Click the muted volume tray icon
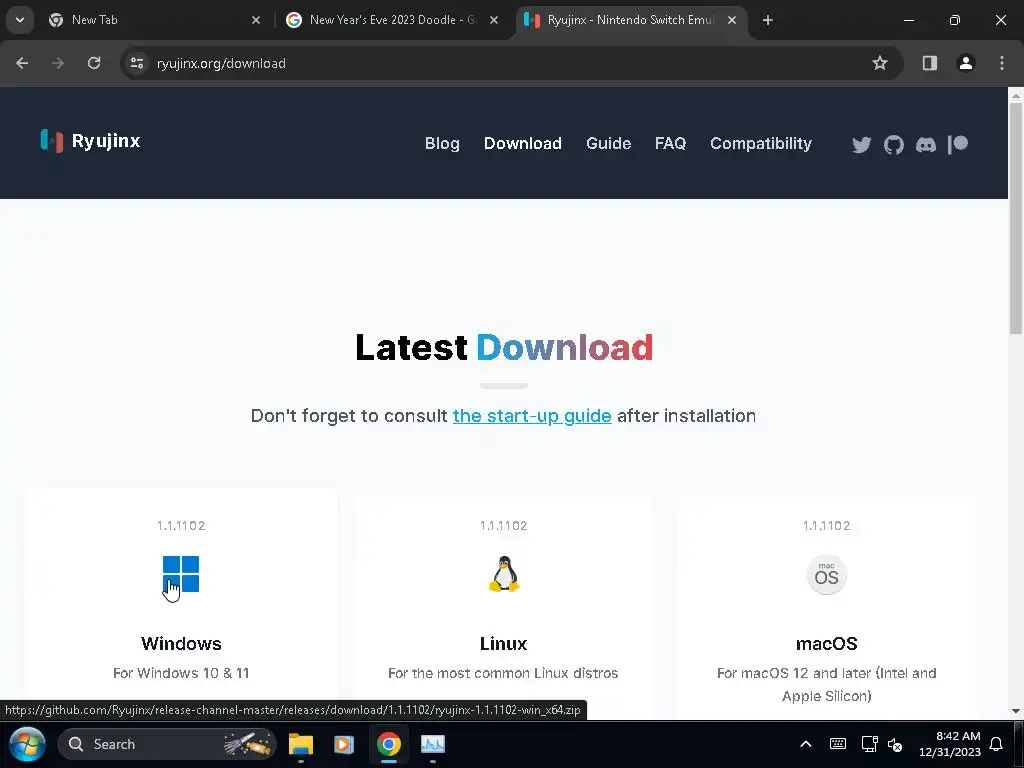Screen dimensions: 1024x768 click(x=895, y=744)
